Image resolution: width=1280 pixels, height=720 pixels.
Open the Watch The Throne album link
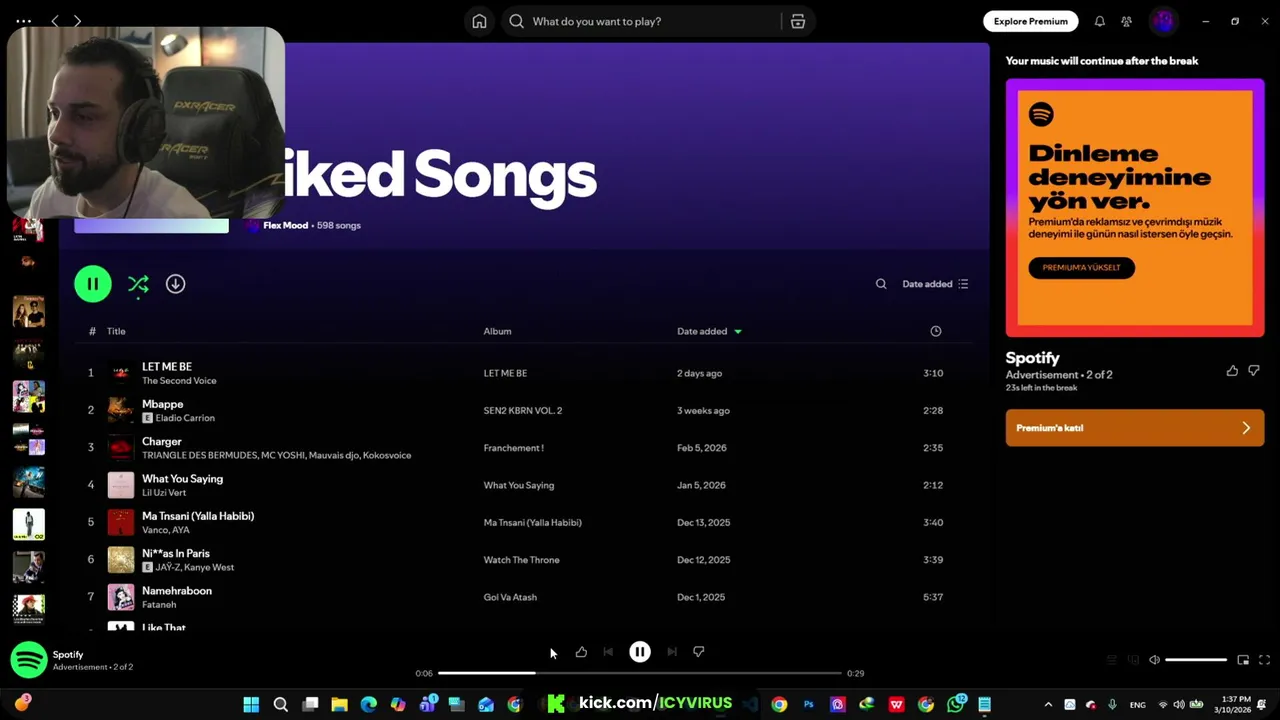tap(521, 560)
